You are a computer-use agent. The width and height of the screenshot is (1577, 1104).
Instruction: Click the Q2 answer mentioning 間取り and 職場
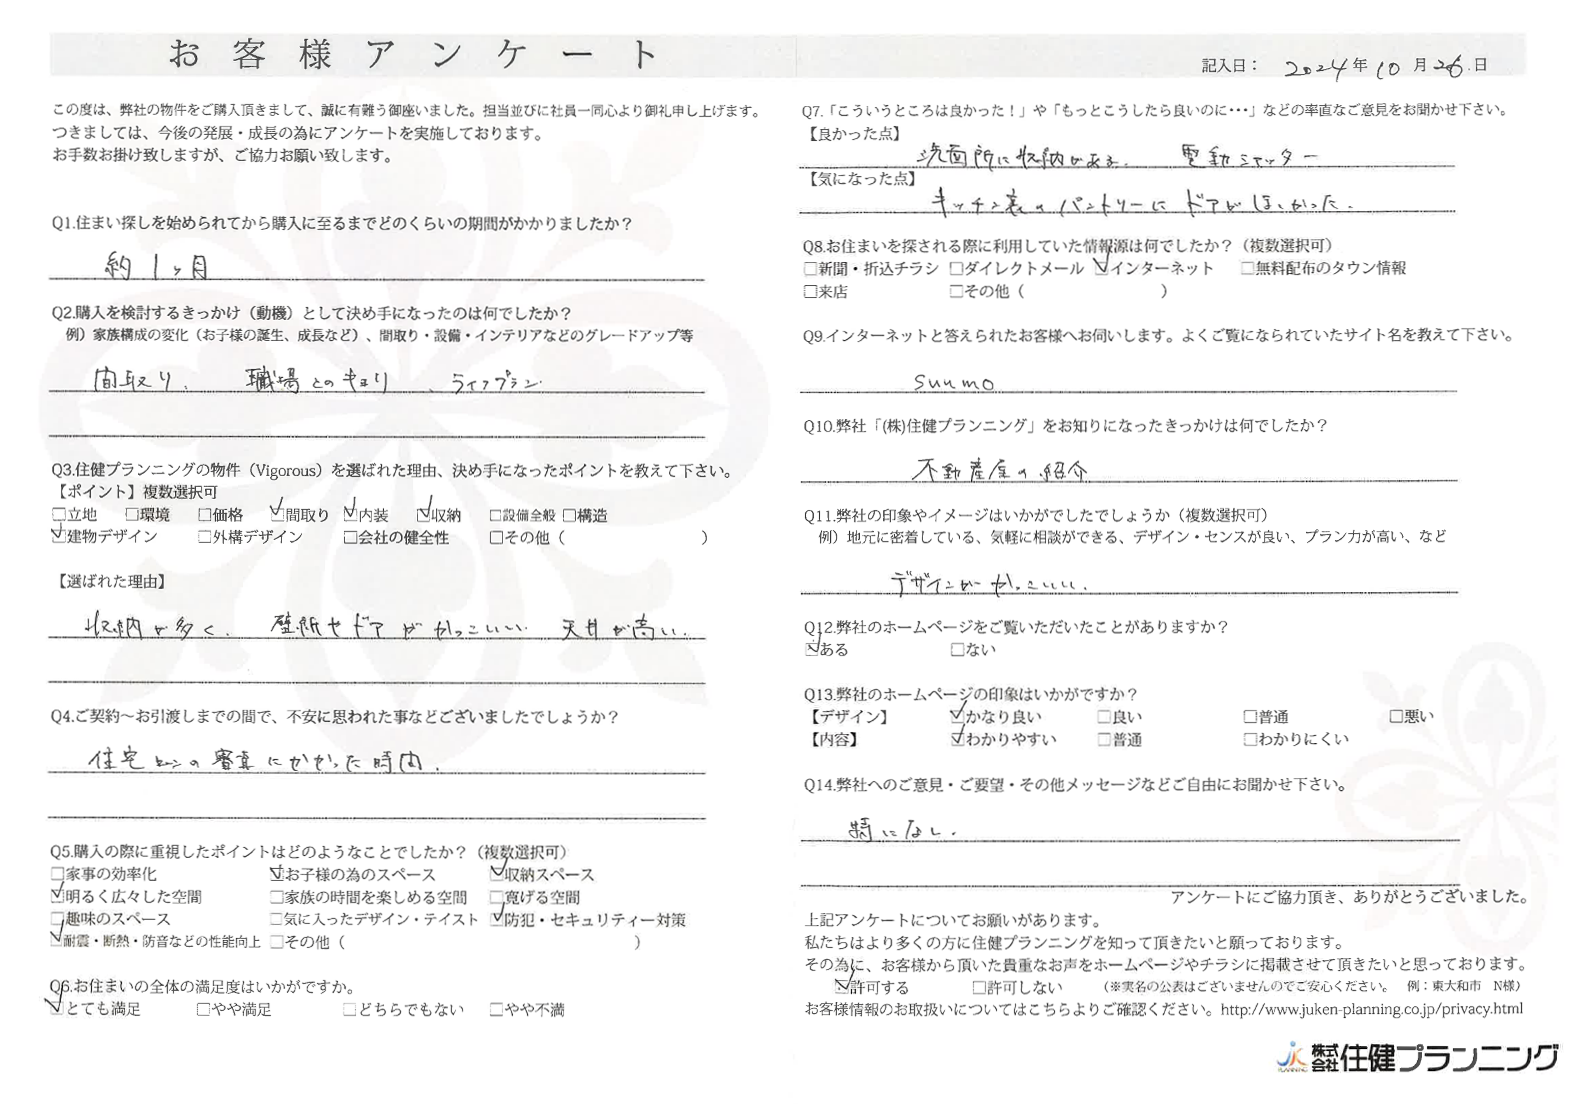point(318,381)
